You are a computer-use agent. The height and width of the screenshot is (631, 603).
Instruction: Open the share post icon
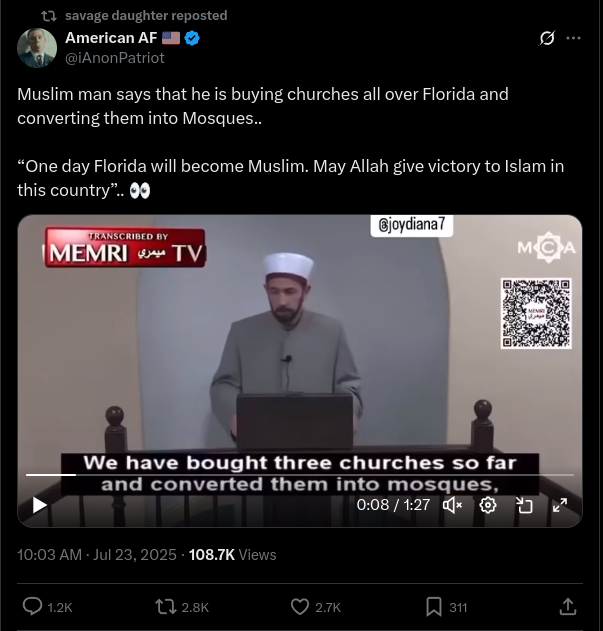coord(568,606)
